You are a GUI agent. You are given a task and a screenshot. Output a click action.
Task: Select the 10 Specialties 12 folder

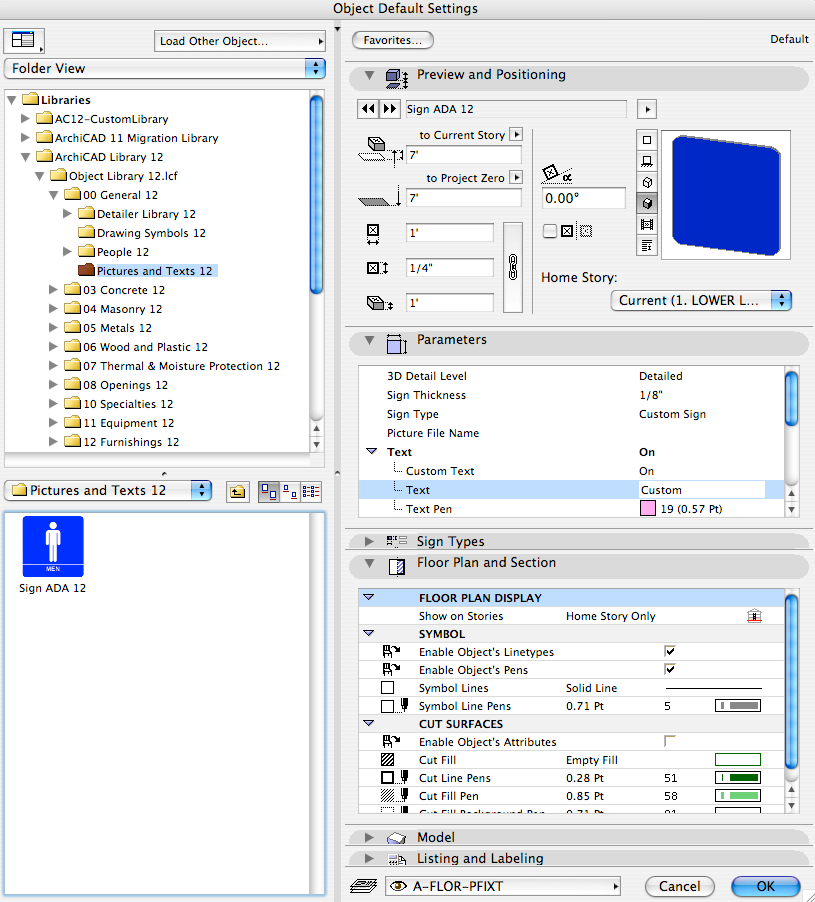[x=119, y=404]
